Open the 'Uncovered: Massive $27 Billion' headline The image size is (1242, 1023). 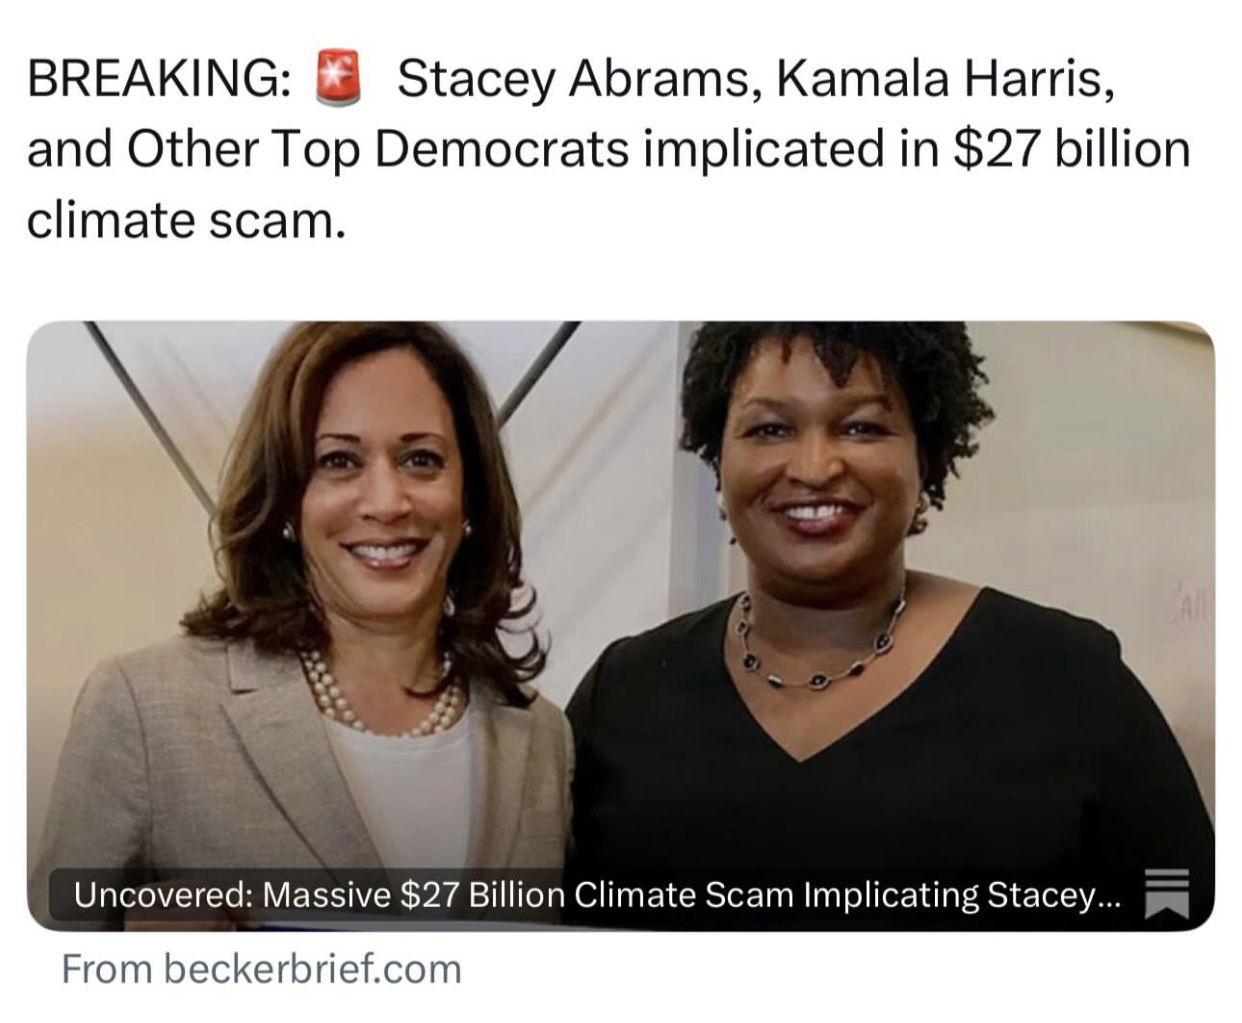coord(598,894)
